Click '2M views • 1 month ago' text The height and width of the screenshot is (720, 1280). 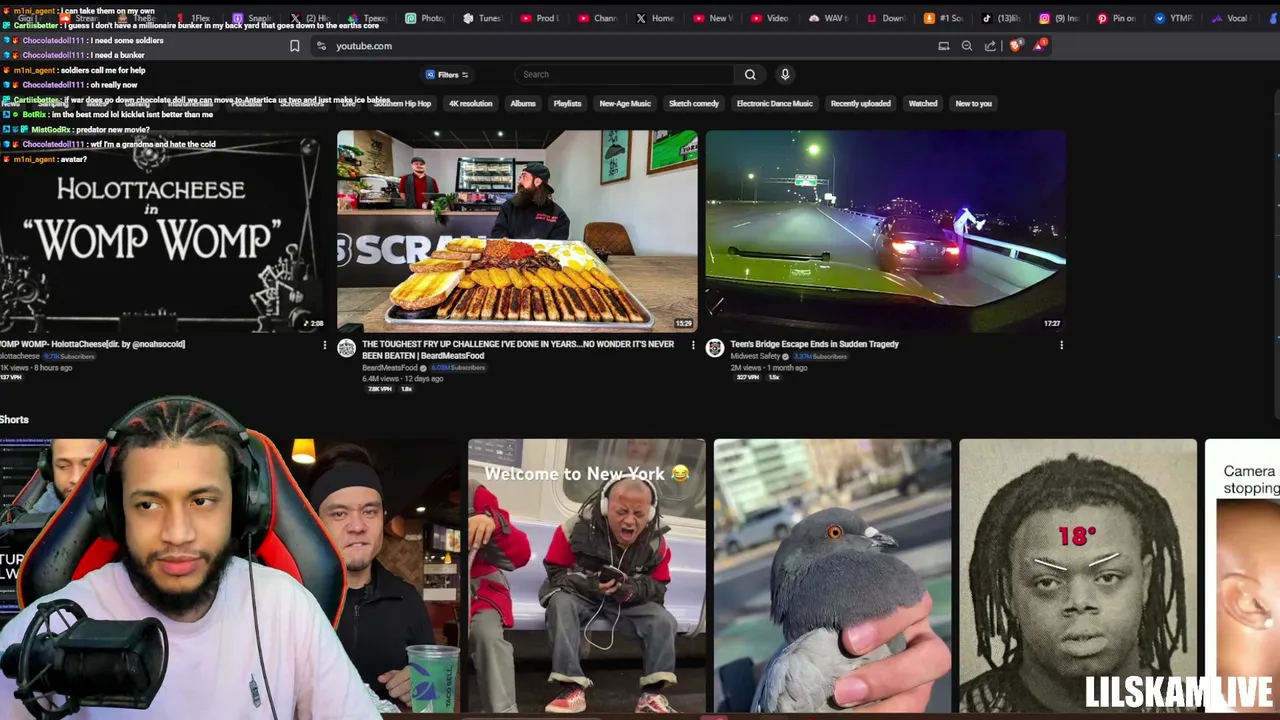769,368
